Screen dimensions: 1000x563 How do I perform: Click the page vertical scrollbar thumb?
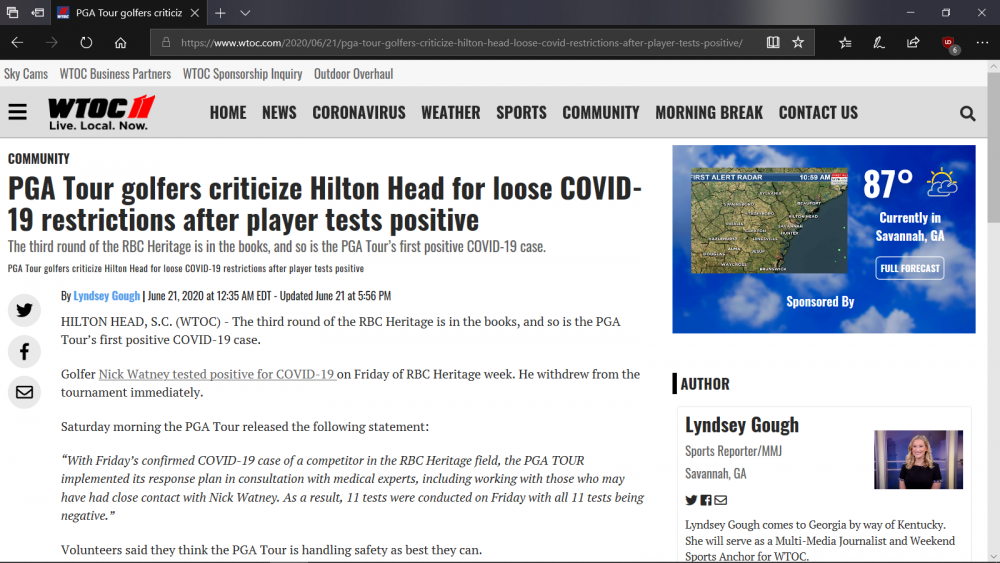coord(993,147)
